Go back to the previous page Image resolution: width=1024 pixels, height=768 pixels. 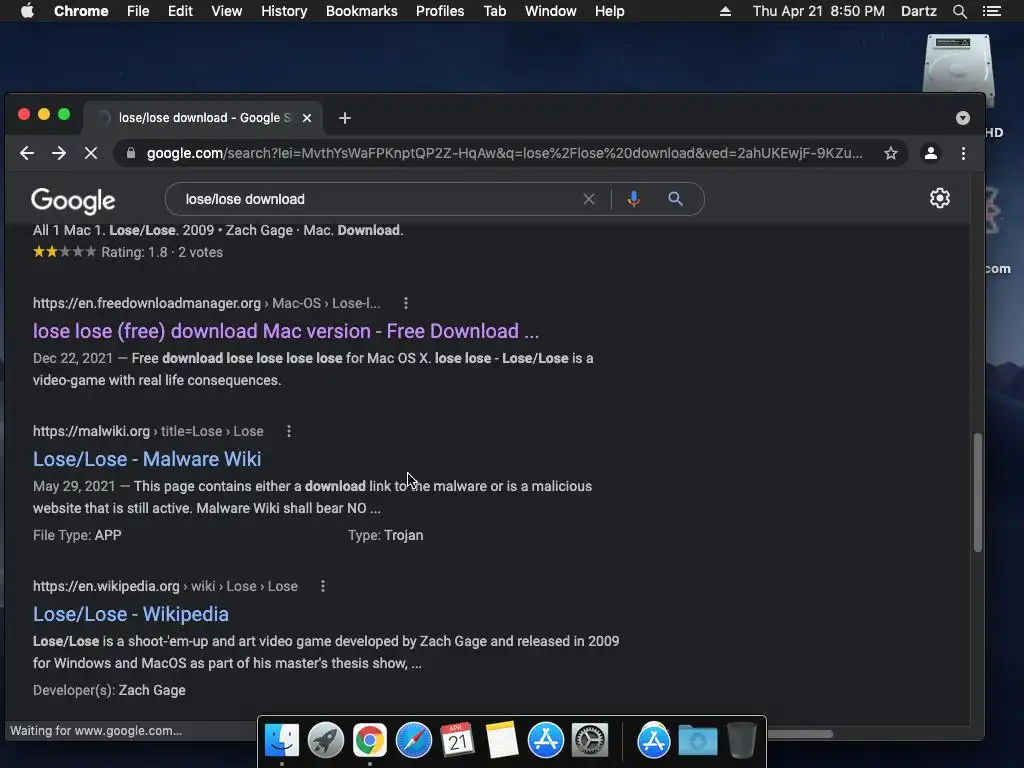coord(27,153)
